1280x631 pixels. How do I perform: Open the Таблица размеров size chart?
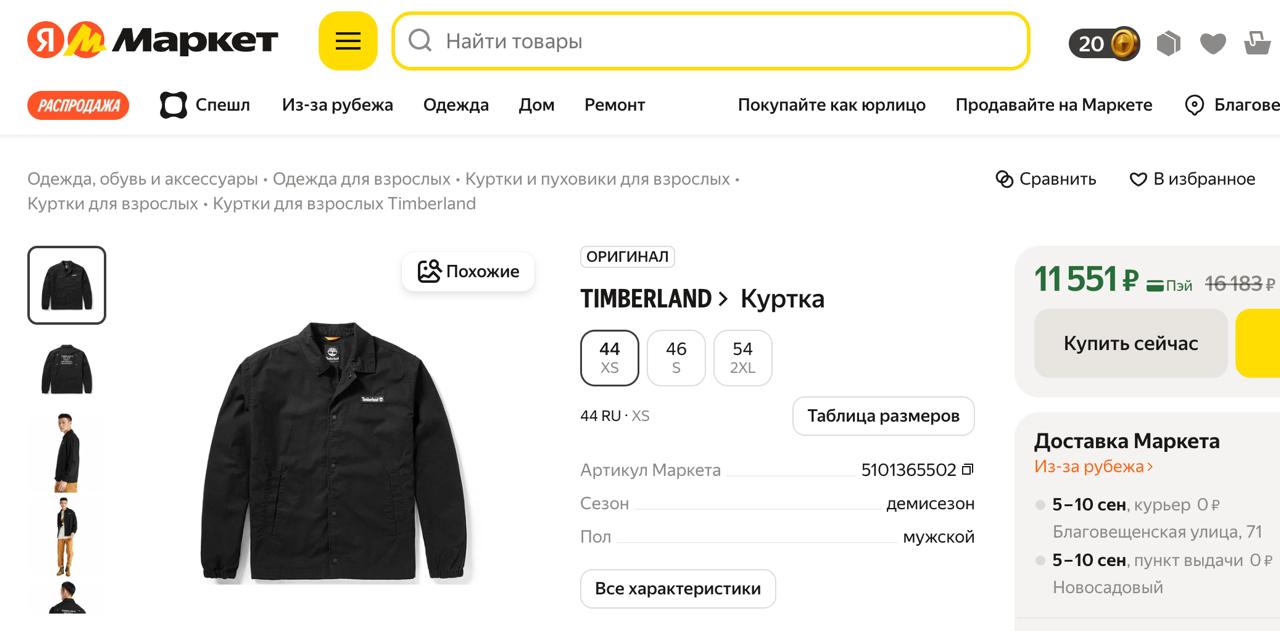click(884, 416)
